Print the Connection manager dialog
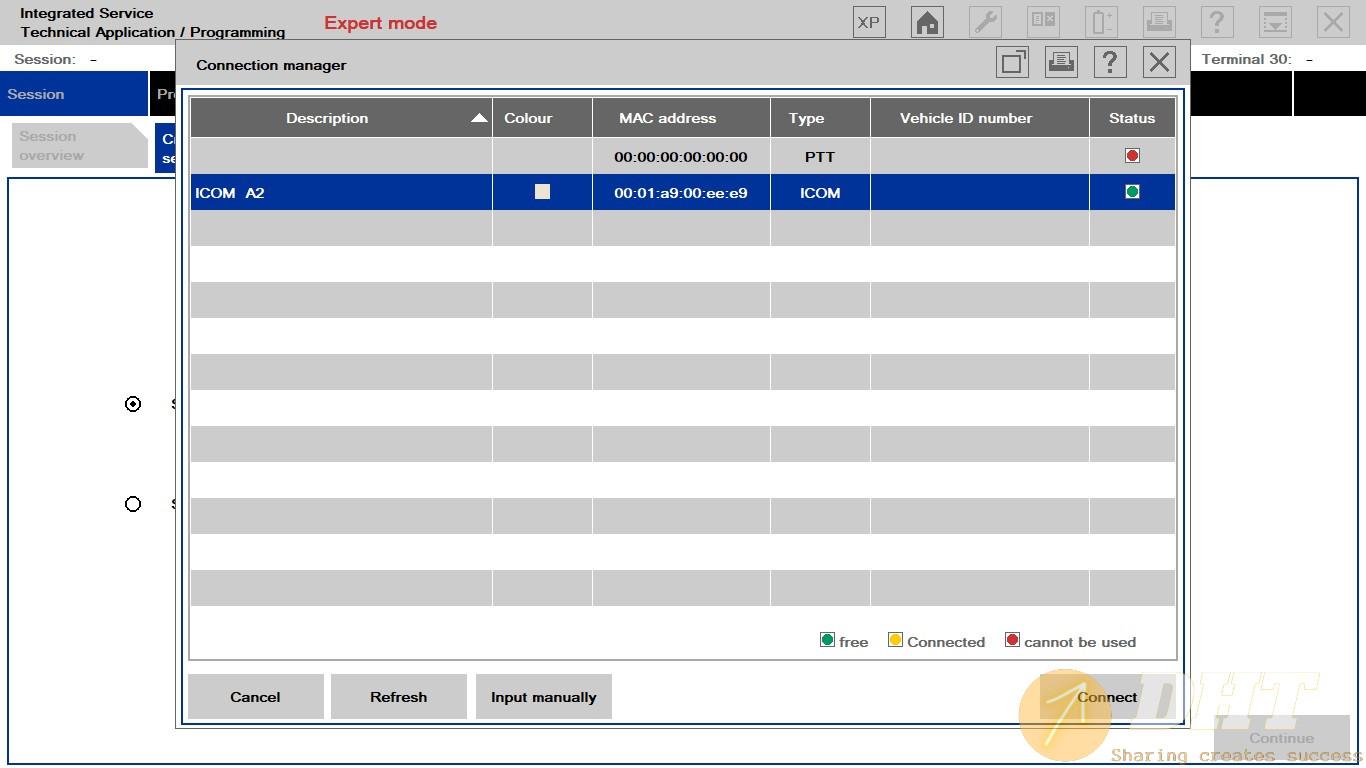The height and width of the screenshot is (768, 1366). [x=1061, y=62]
